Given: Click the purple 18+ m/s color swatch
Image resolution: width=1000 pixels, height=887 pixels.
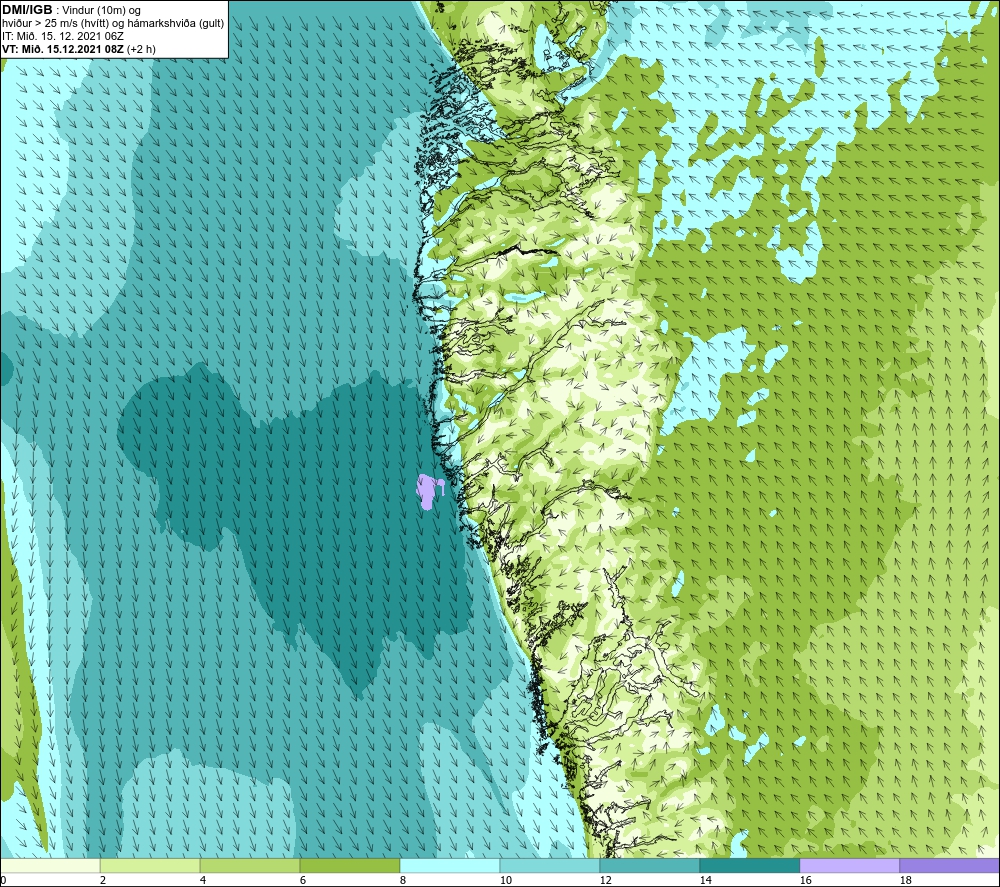Looking at the screenshot, I should tap(949, 865).
